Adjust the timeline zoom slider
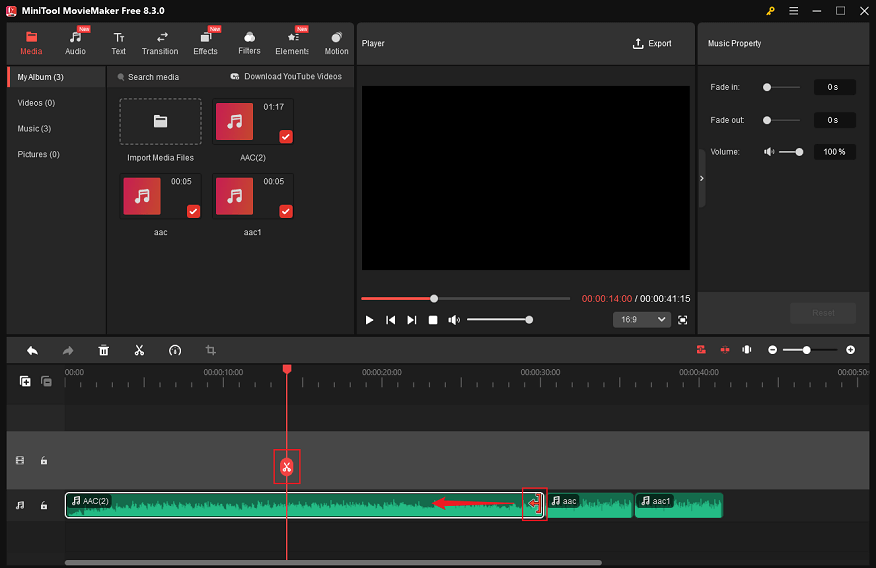 point(810,350)
